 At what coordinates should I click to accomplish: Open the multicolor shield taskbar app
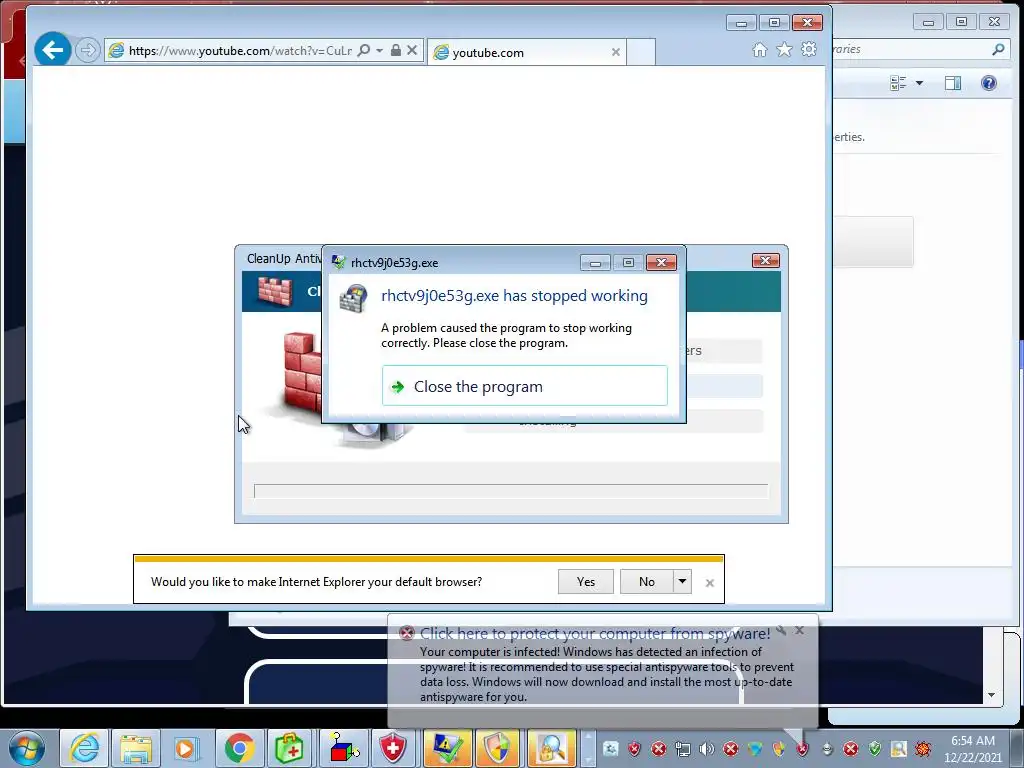499,748
